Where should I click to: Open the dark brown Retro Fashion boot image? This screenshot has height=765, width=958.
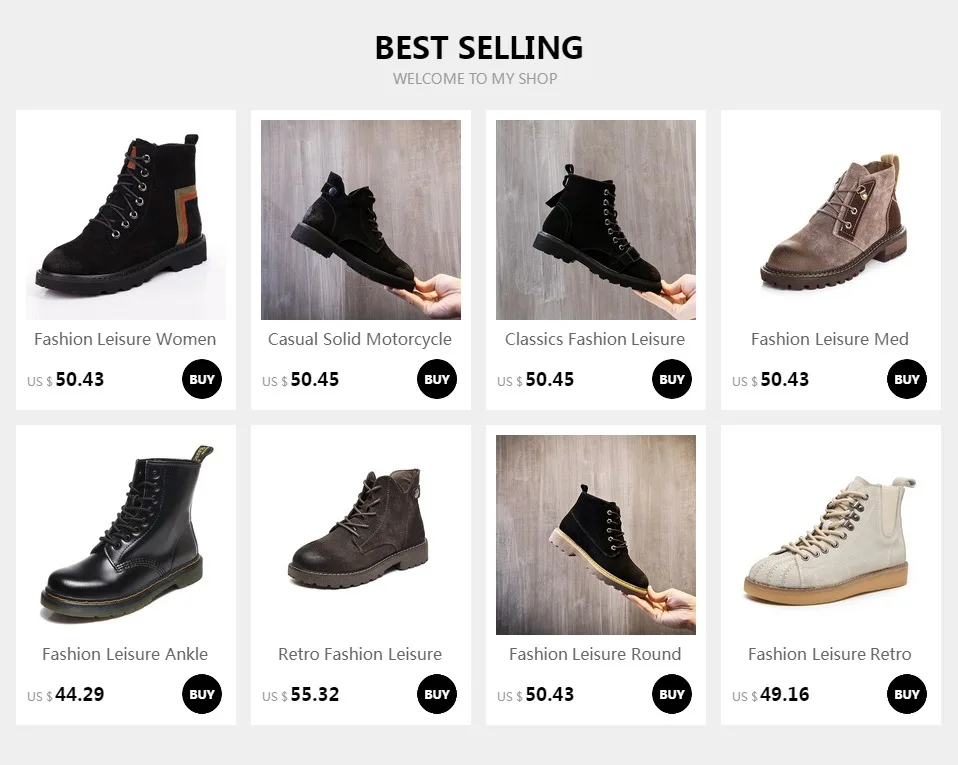(x=360, y=535)
